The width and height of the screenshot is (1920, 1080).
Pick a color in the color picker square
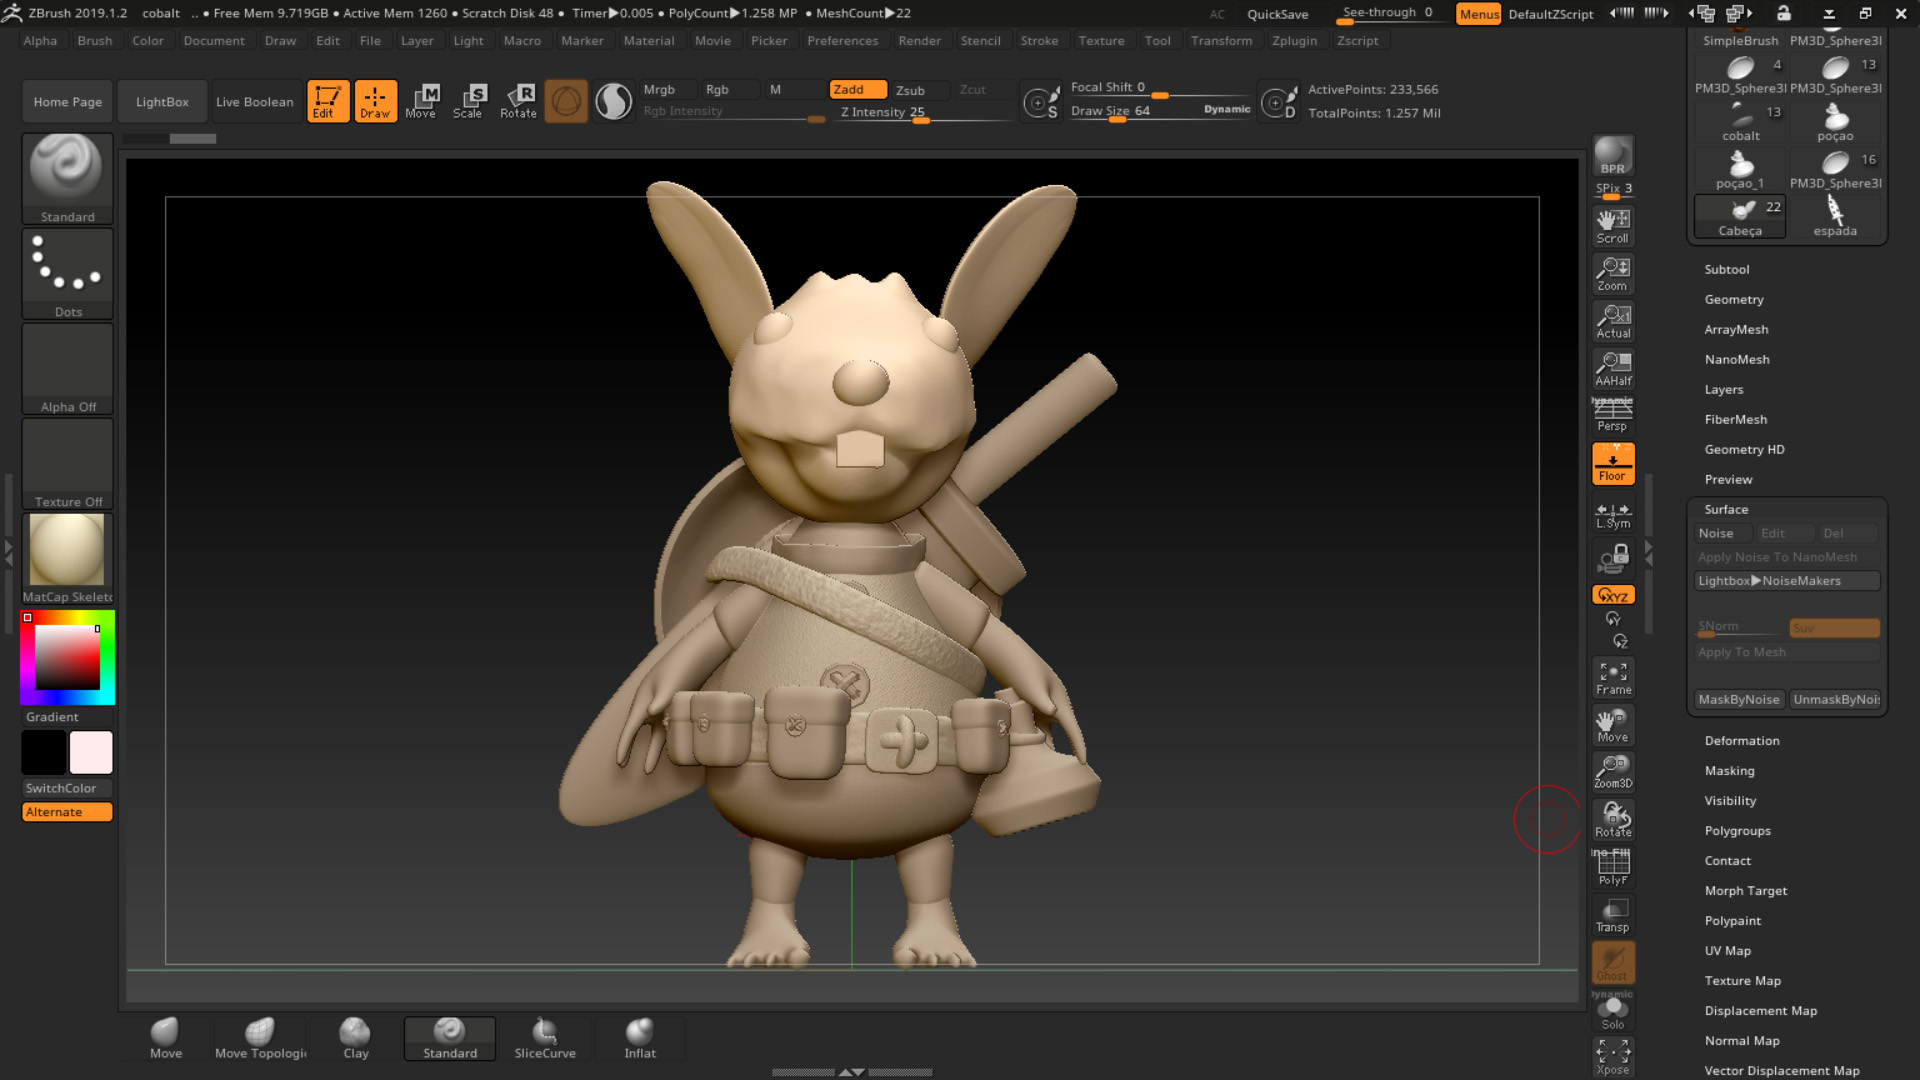click(x=67, y=658)
